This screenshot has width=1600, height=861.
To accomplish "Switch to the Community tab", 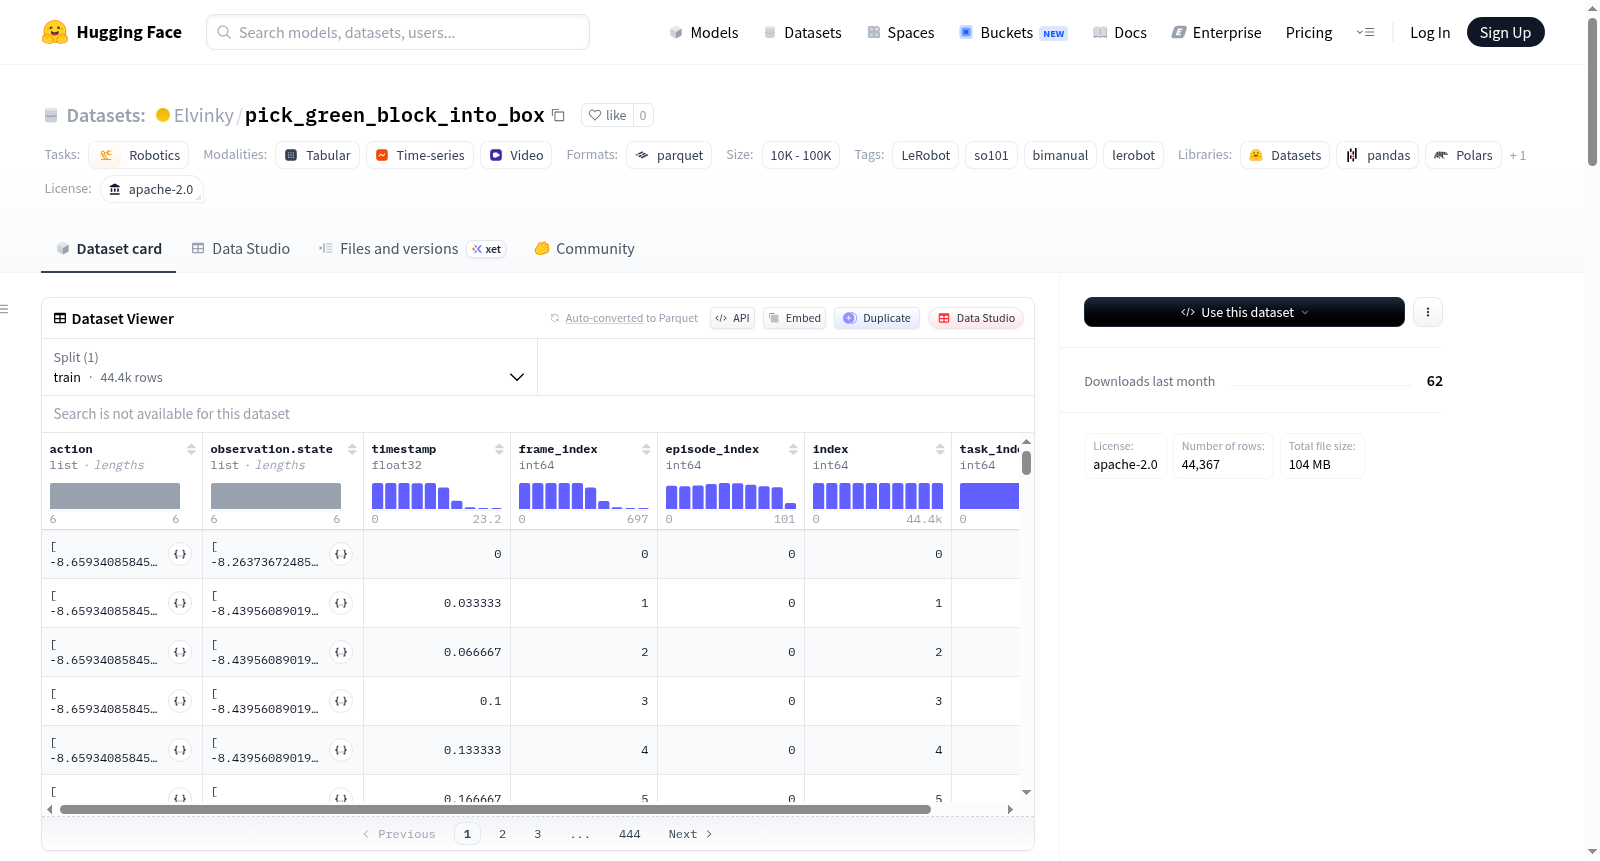I will coord(585,249).
